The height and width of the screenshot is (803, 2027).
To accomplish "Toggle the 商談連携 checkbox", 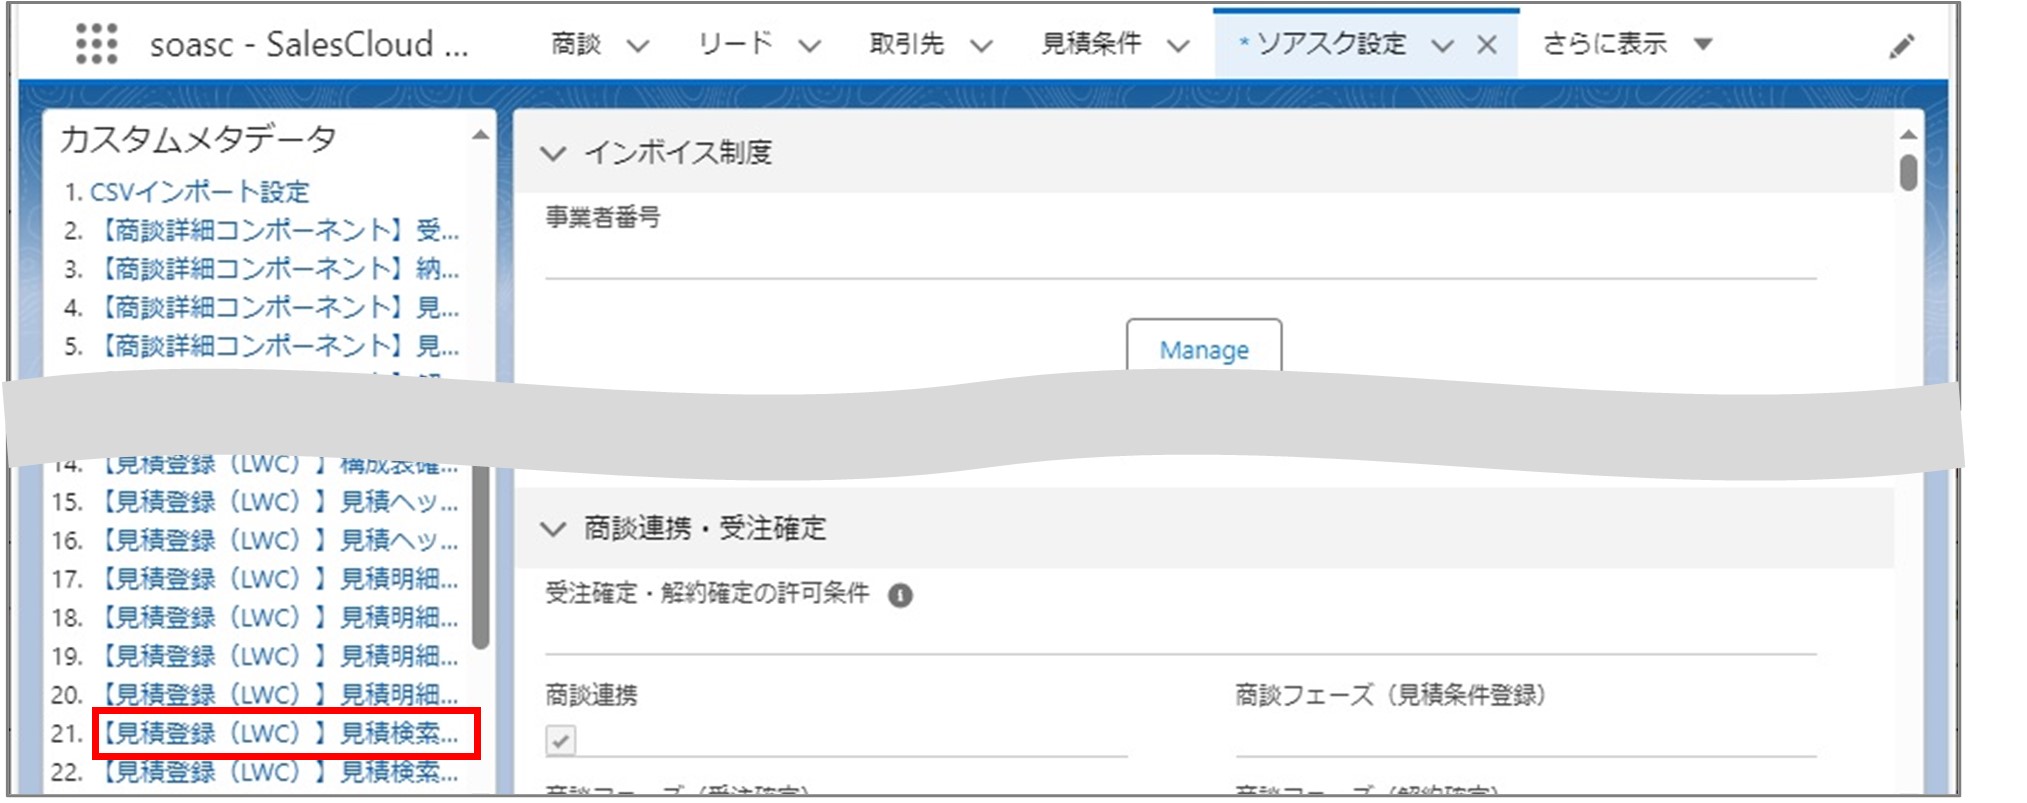I will coord(561,741).
